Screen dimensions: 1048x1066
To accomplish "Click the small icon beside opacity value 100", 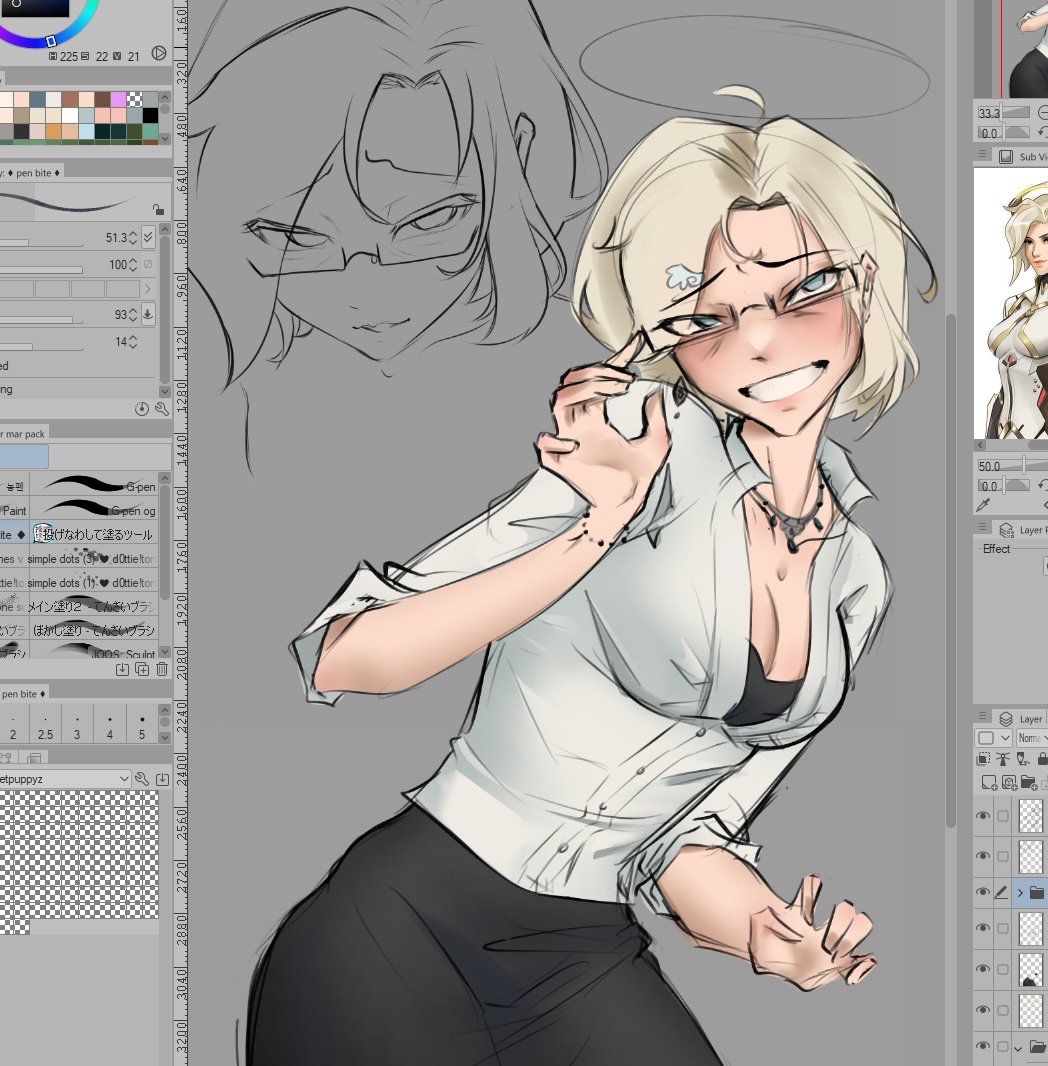I will (148, 264).
